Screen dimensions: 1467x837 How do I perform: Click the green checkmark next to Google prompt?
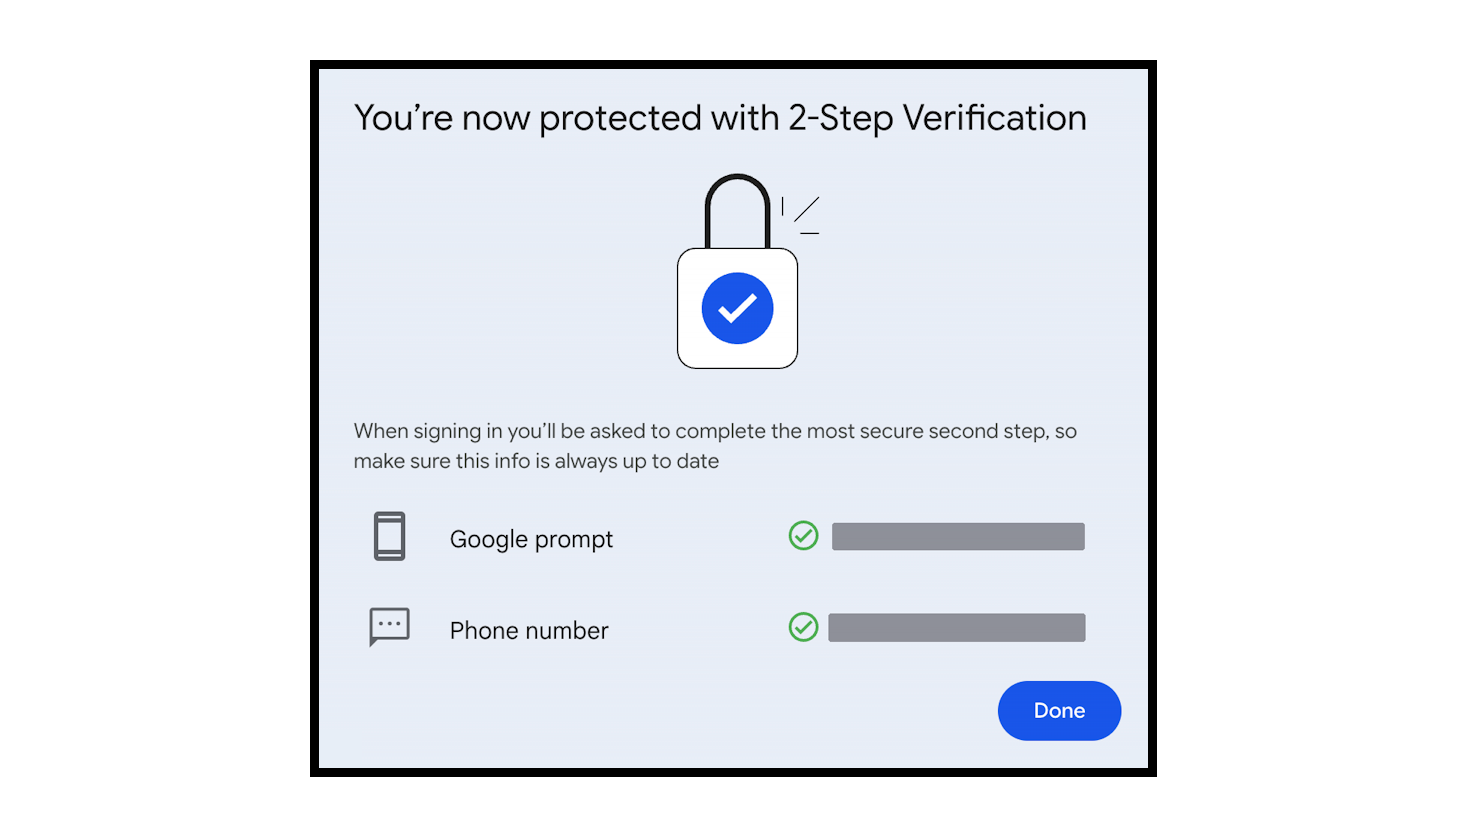(x=803, y=536)
